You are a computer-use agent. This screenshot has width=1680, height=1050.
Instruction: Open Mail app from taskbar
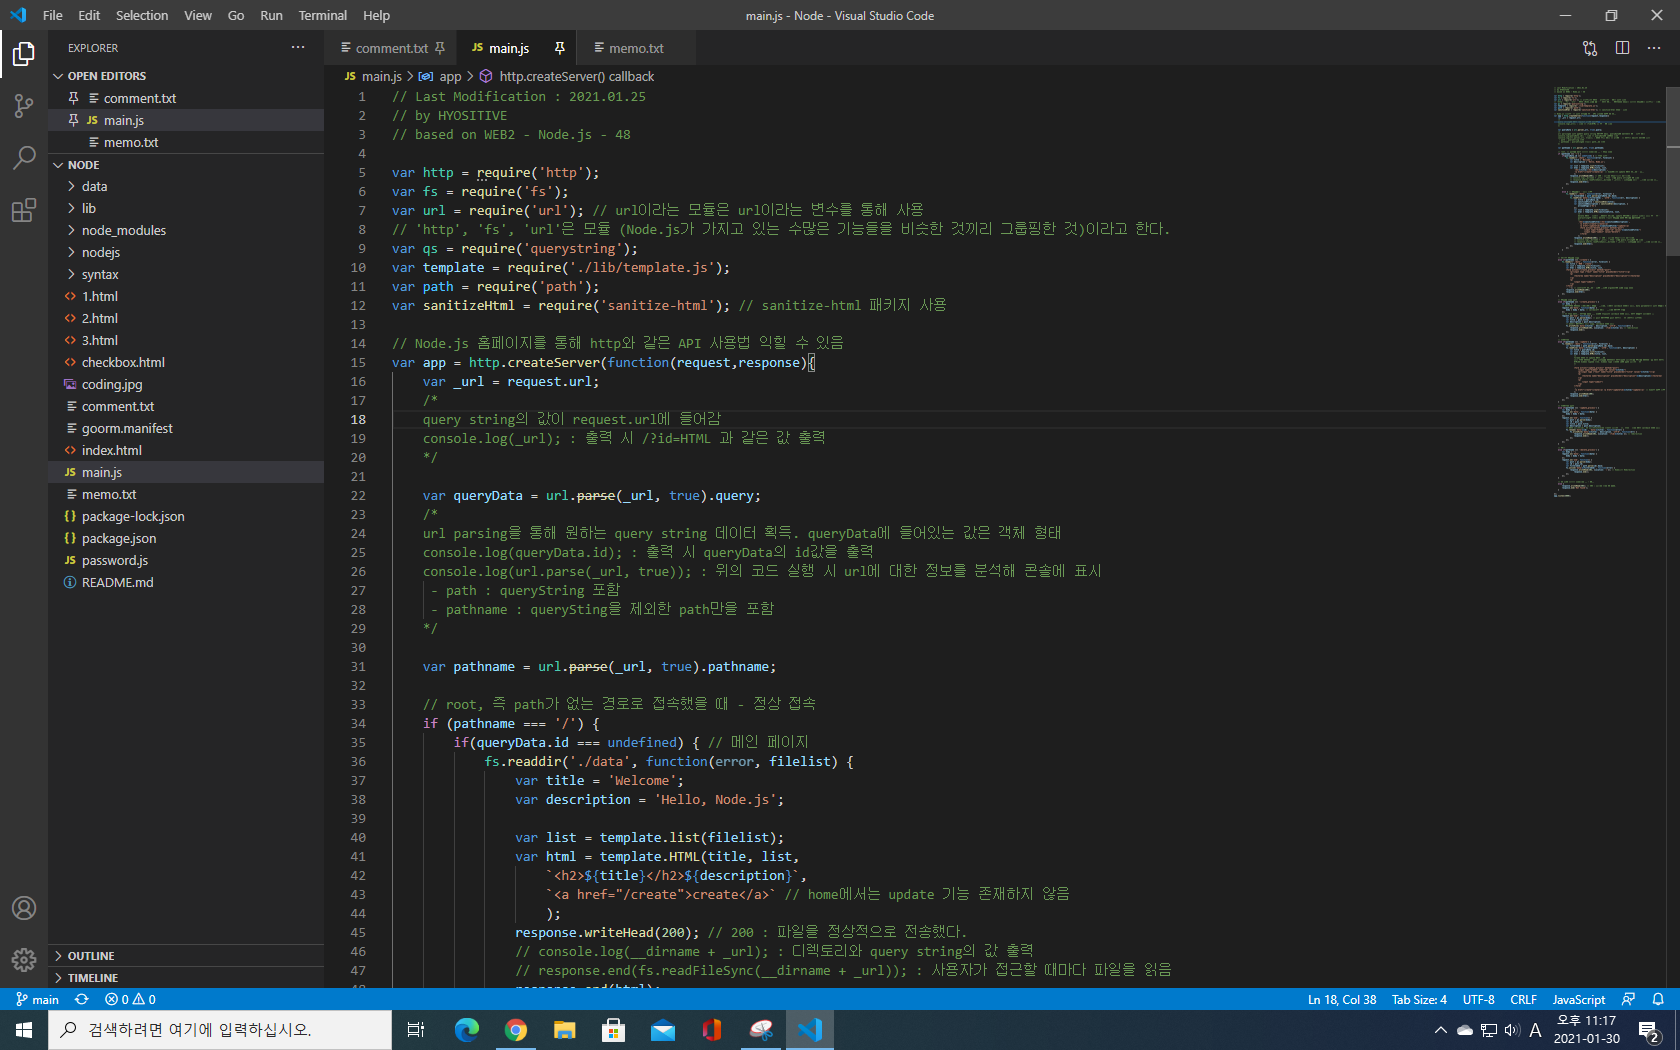click(x=662, y=1030)
